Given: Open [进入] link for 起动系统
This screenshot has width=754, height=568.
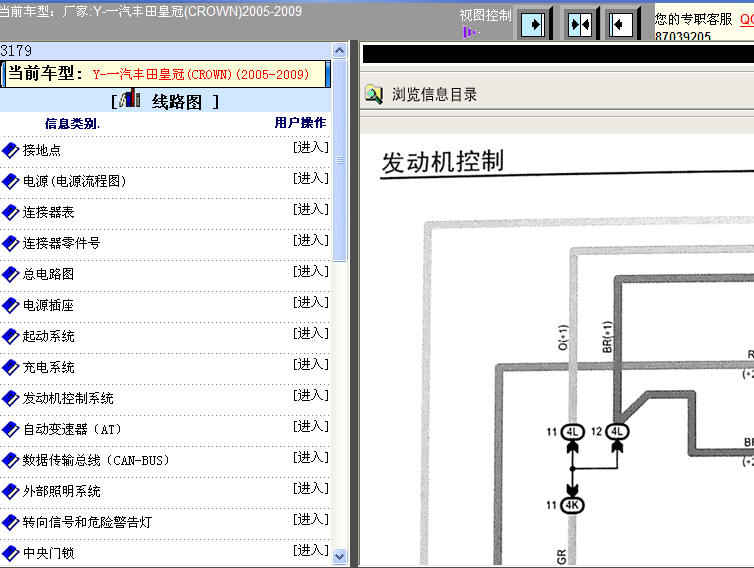Looking at the screenshot, I should click(311, 334).
